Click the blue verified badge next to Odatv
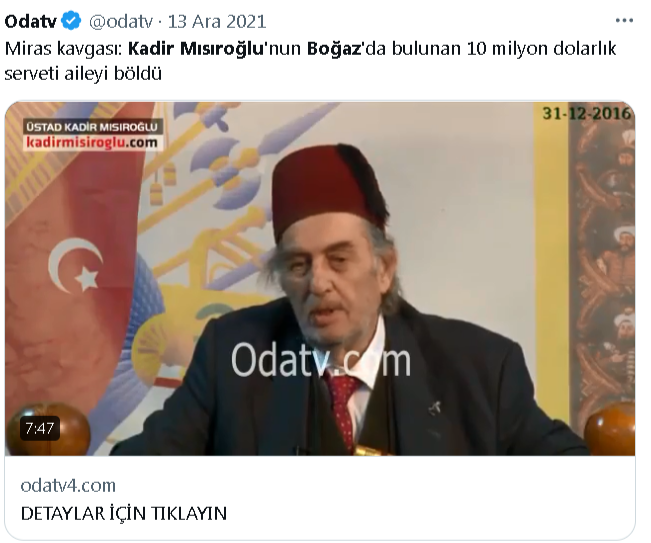Viewport: 651px width, 543px height. pyautogui.click(x=71, y=21)
